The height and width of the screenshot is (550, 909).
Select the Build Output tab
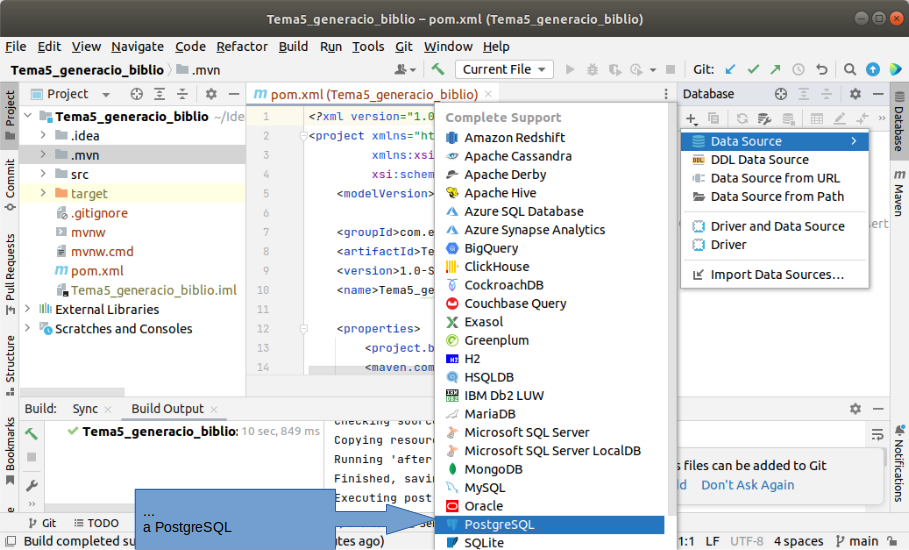(168, 409)
